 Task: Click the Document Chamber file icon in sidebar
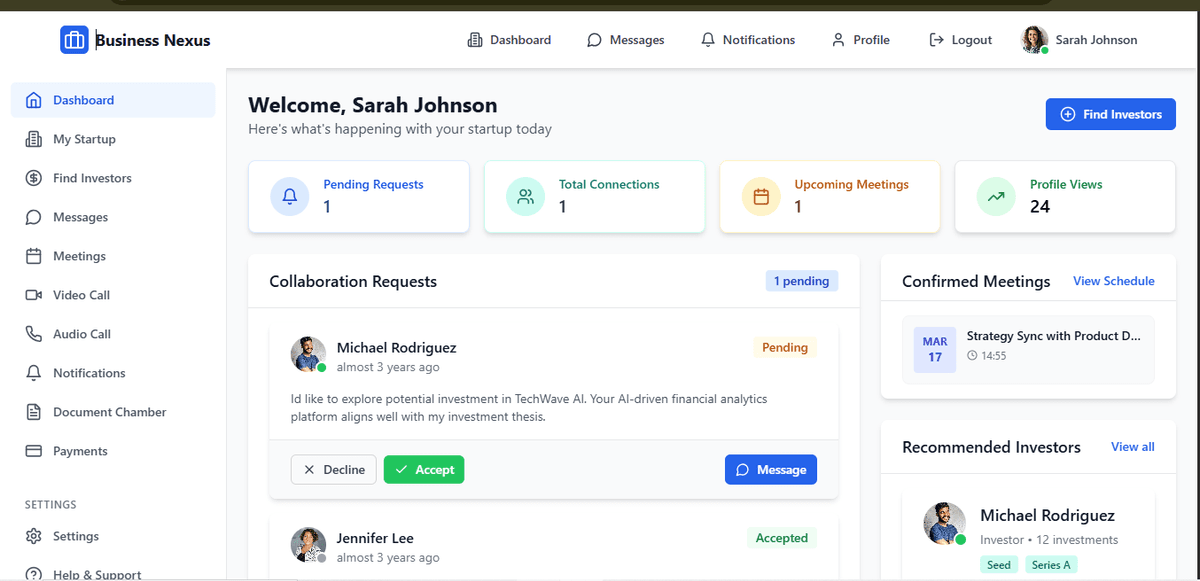coord(34,412)
